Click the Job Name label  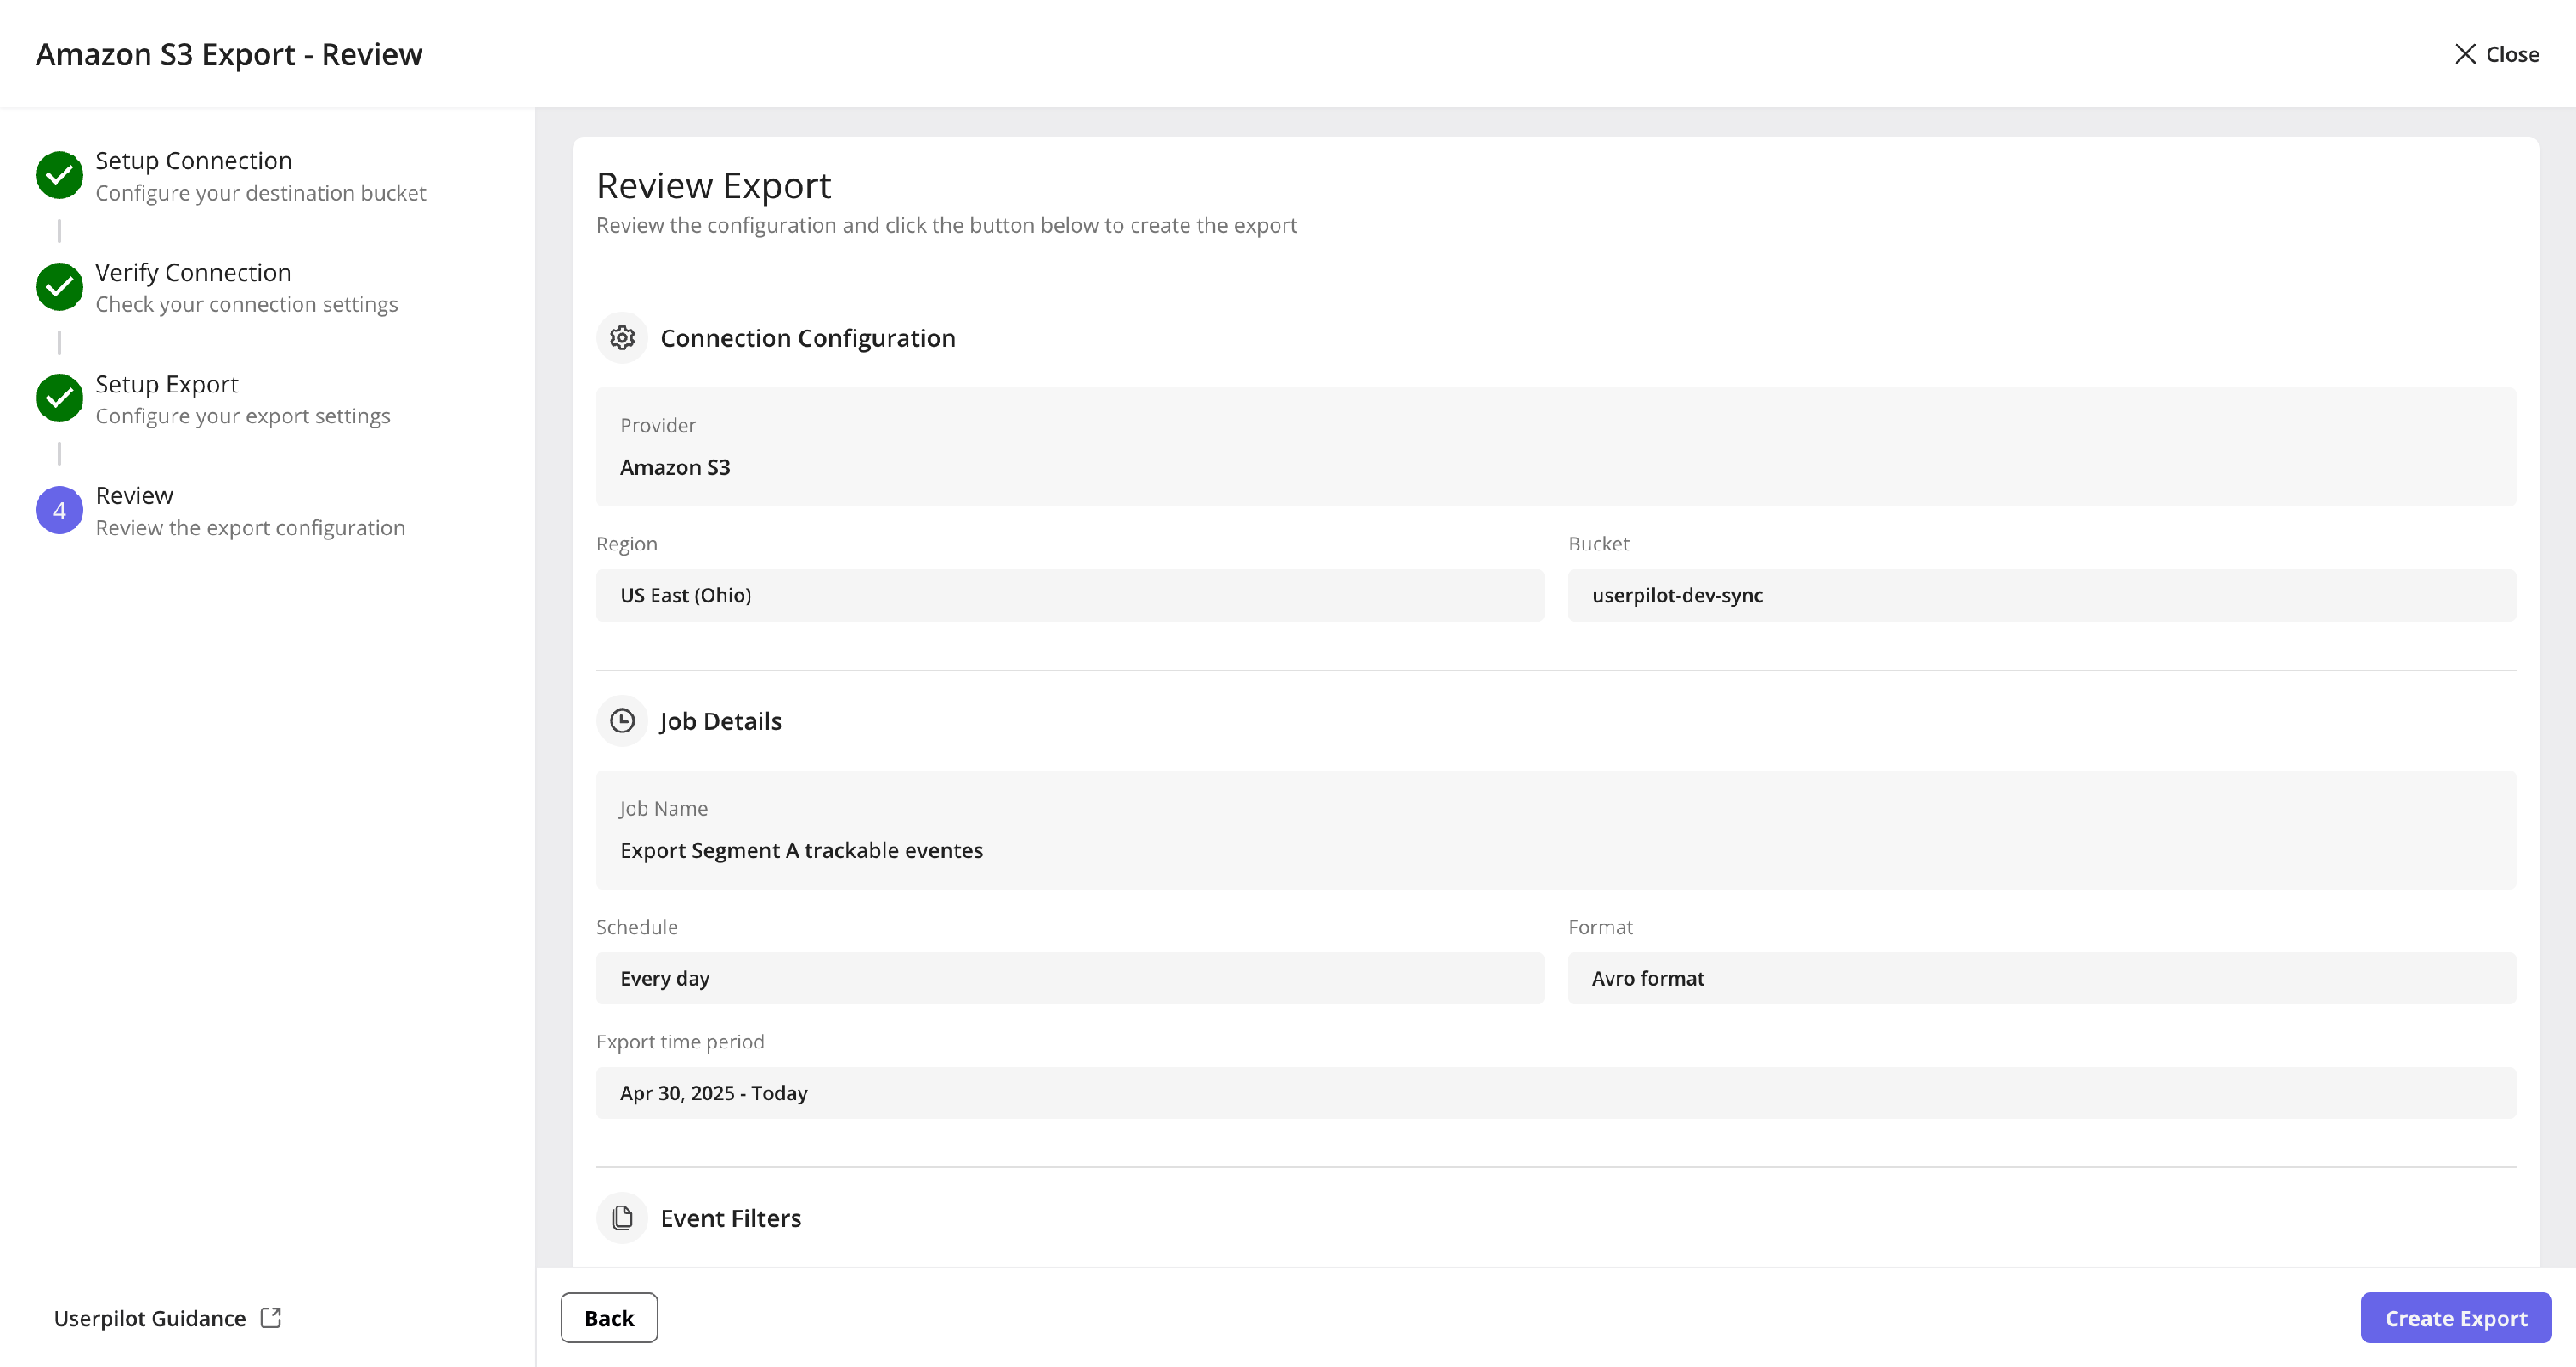click(x=663, y=809)
